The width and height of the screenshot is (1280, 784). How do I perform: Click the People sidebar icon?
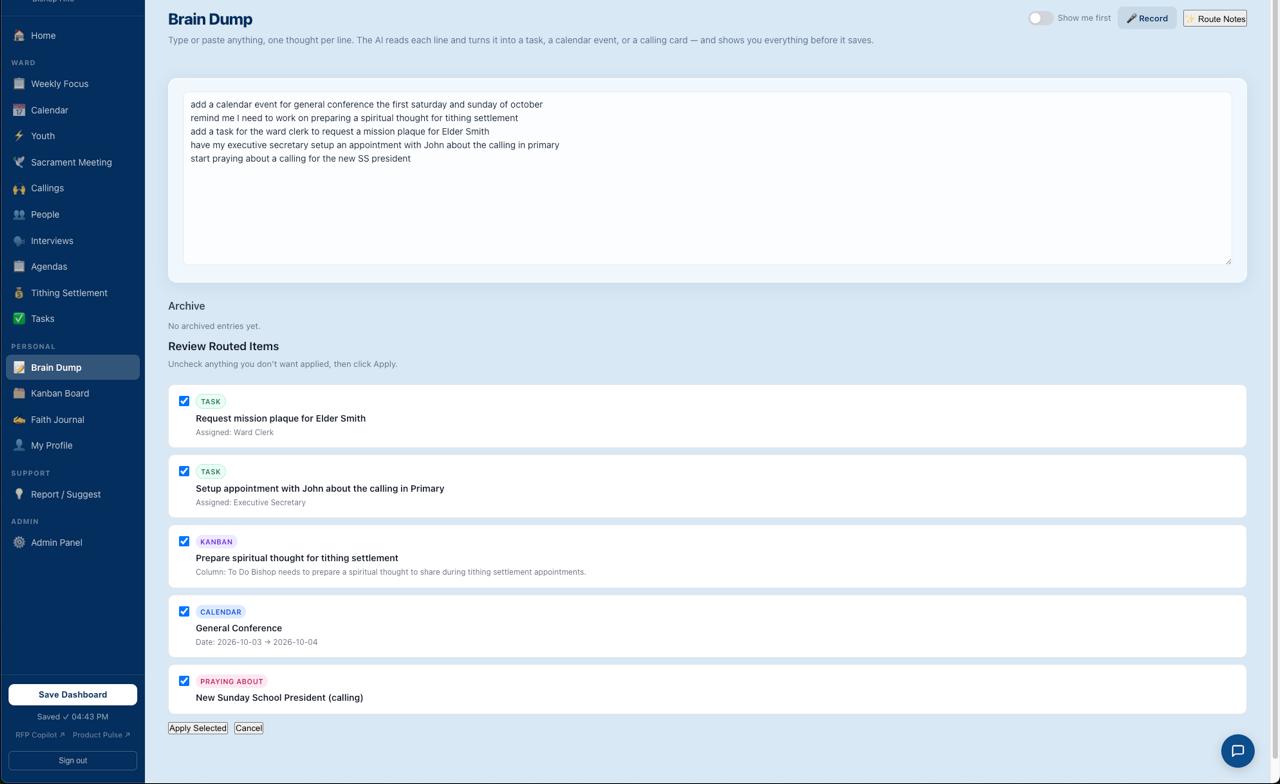[19, 214]
